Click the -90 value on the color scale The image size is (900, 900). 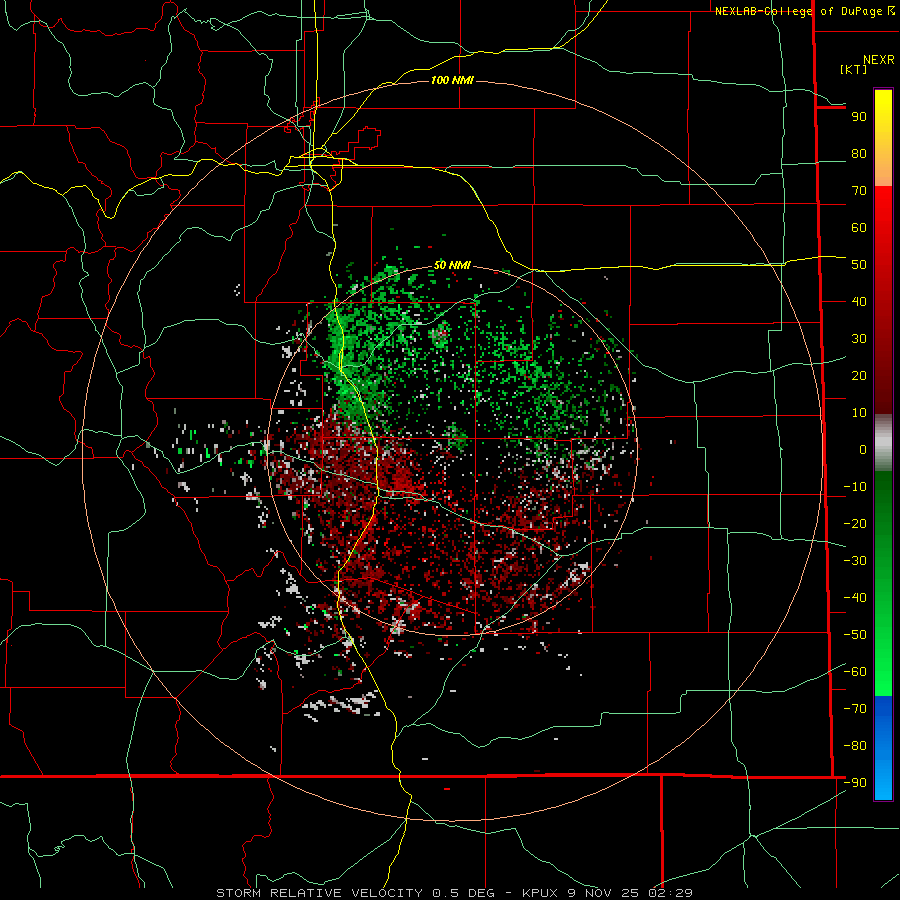[x=855, y=783]
